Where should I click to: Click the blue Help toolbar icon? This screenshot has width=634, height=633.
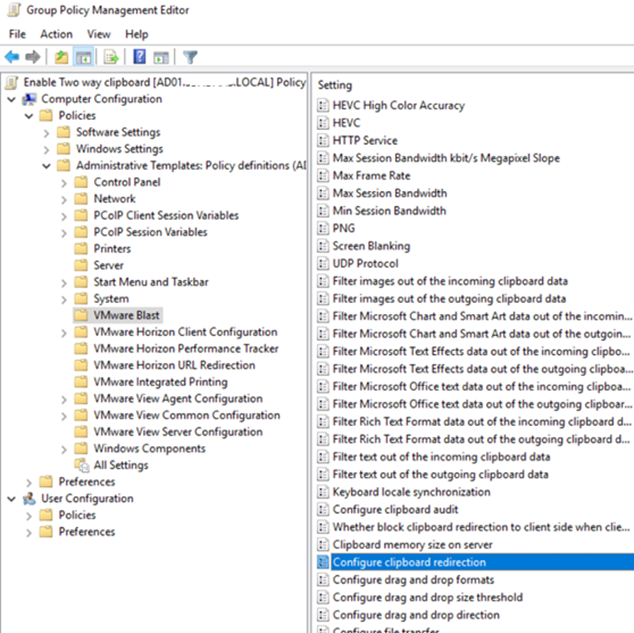coord(140,57)
